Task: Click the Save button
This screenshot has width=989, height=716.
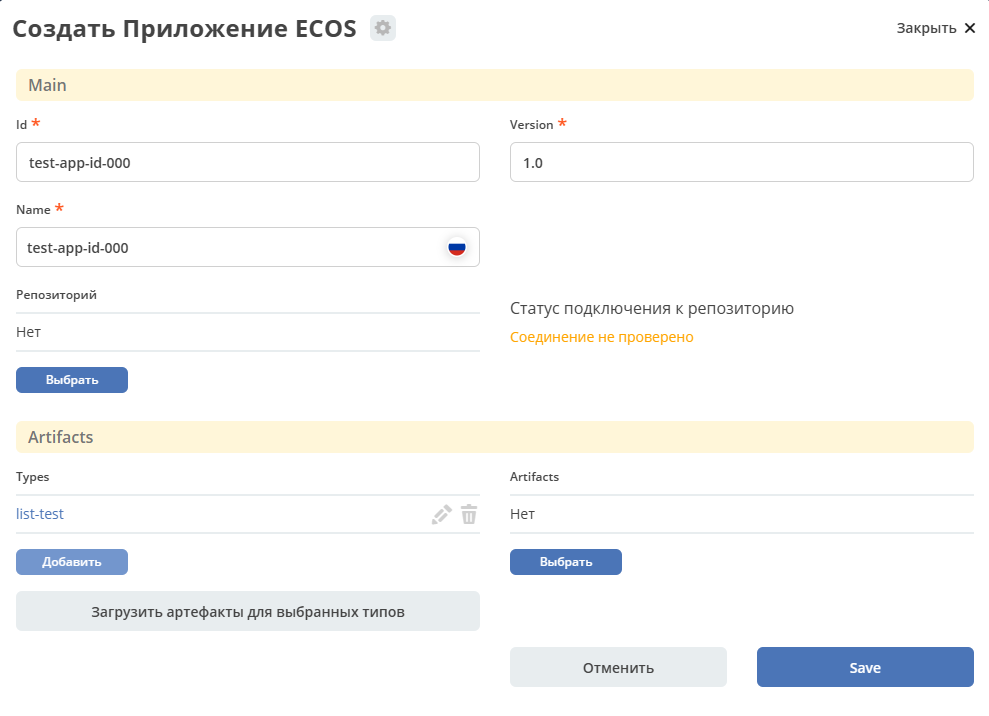Action: click(x=865, y=667)
